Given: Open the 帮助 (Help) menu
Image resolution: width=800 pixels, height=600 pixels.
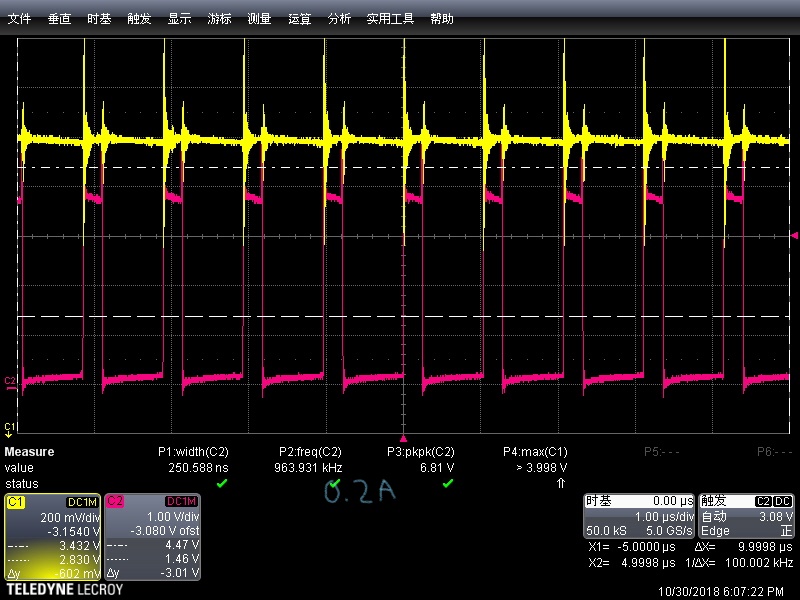Looking at the screenshot, I should point(442,19).
